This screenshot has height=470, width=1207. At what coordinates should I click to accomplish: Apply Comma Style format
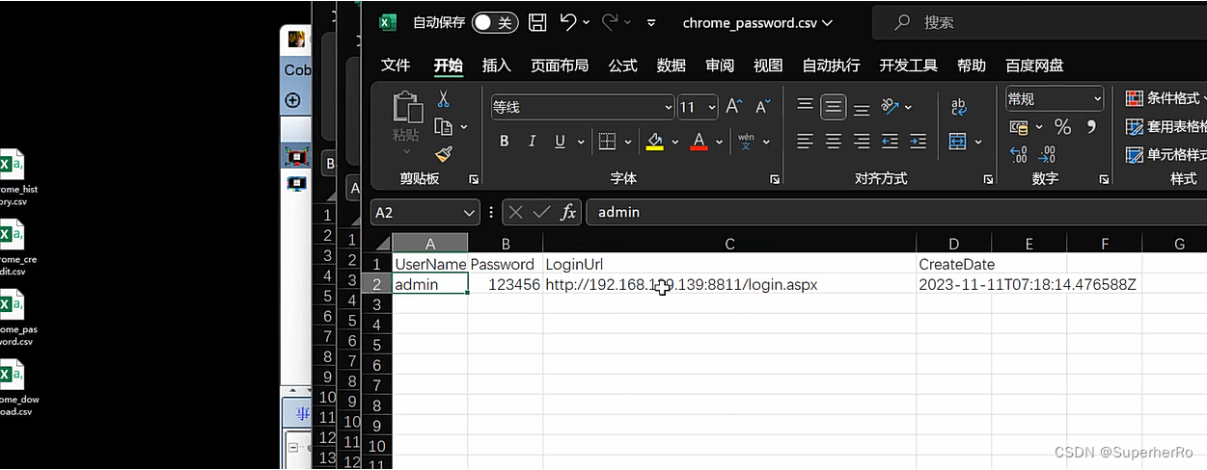pyautogui.click(x=1091, y=127)
